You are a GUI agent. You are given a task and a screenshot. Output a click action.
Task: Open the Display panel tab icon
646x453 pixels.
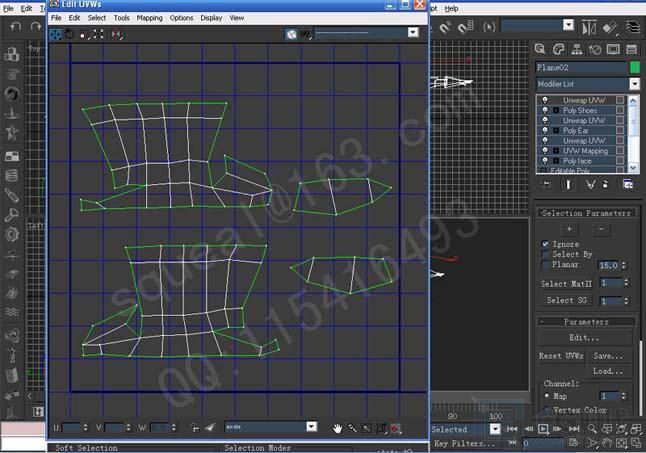tap(613, 49)
